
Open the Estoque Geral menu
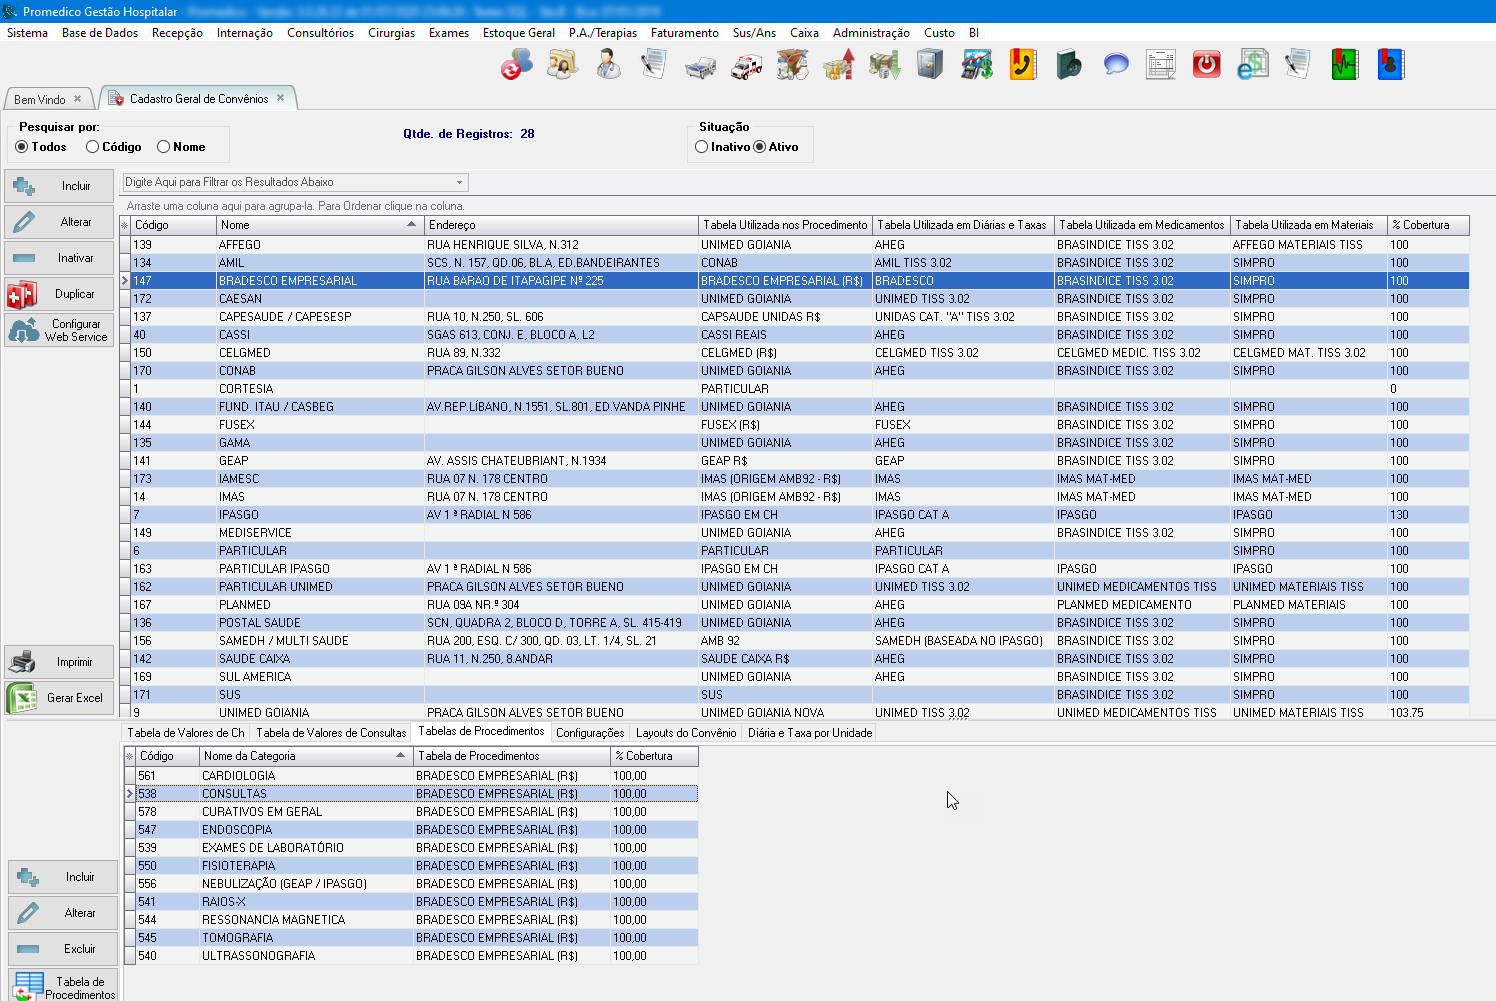click(519, 33)
